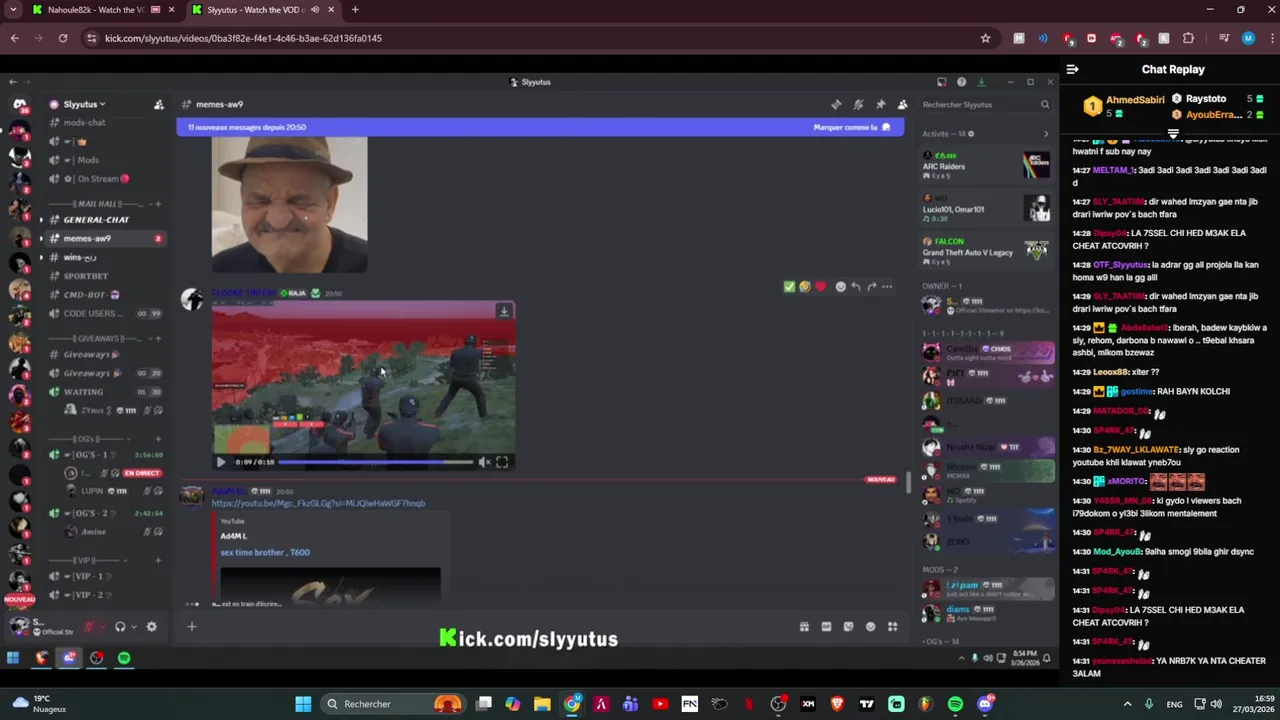Add the green checkmark reaction

789,287
